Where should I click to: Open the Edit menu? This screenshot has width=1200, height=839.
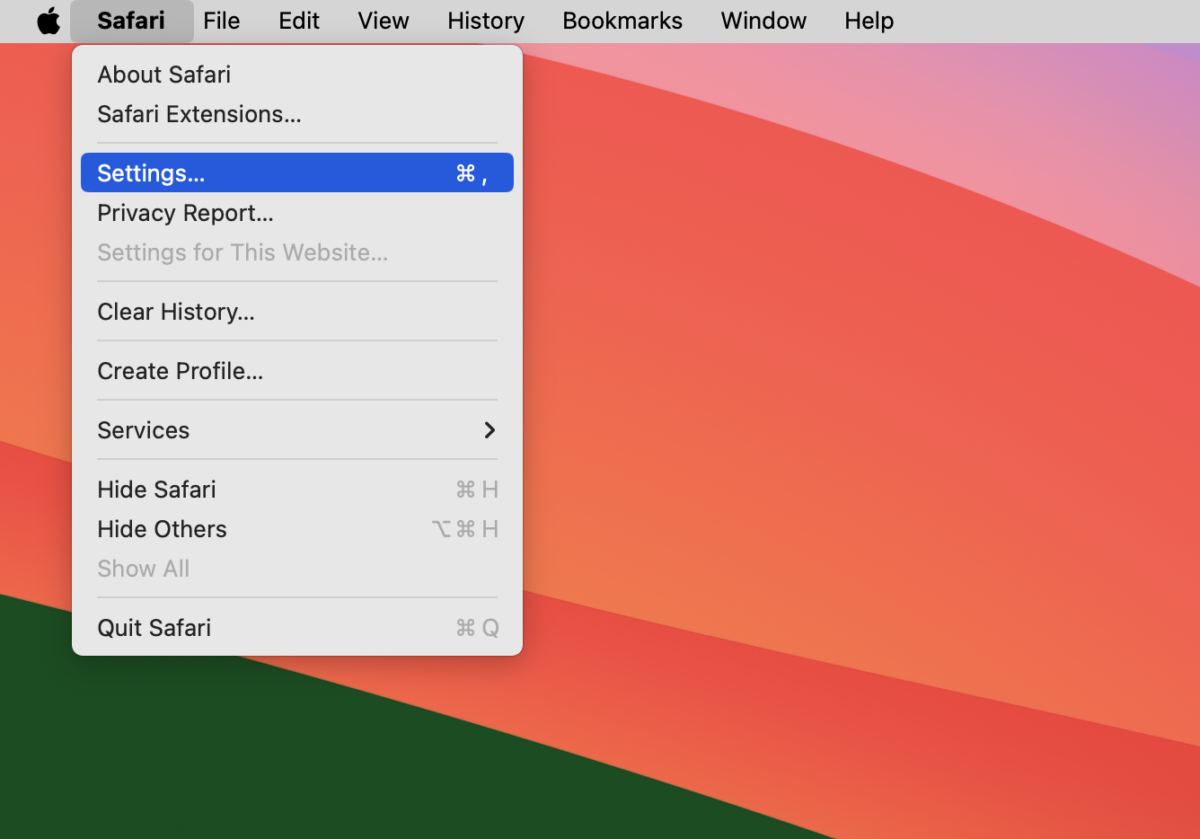[x=299, y=21]
